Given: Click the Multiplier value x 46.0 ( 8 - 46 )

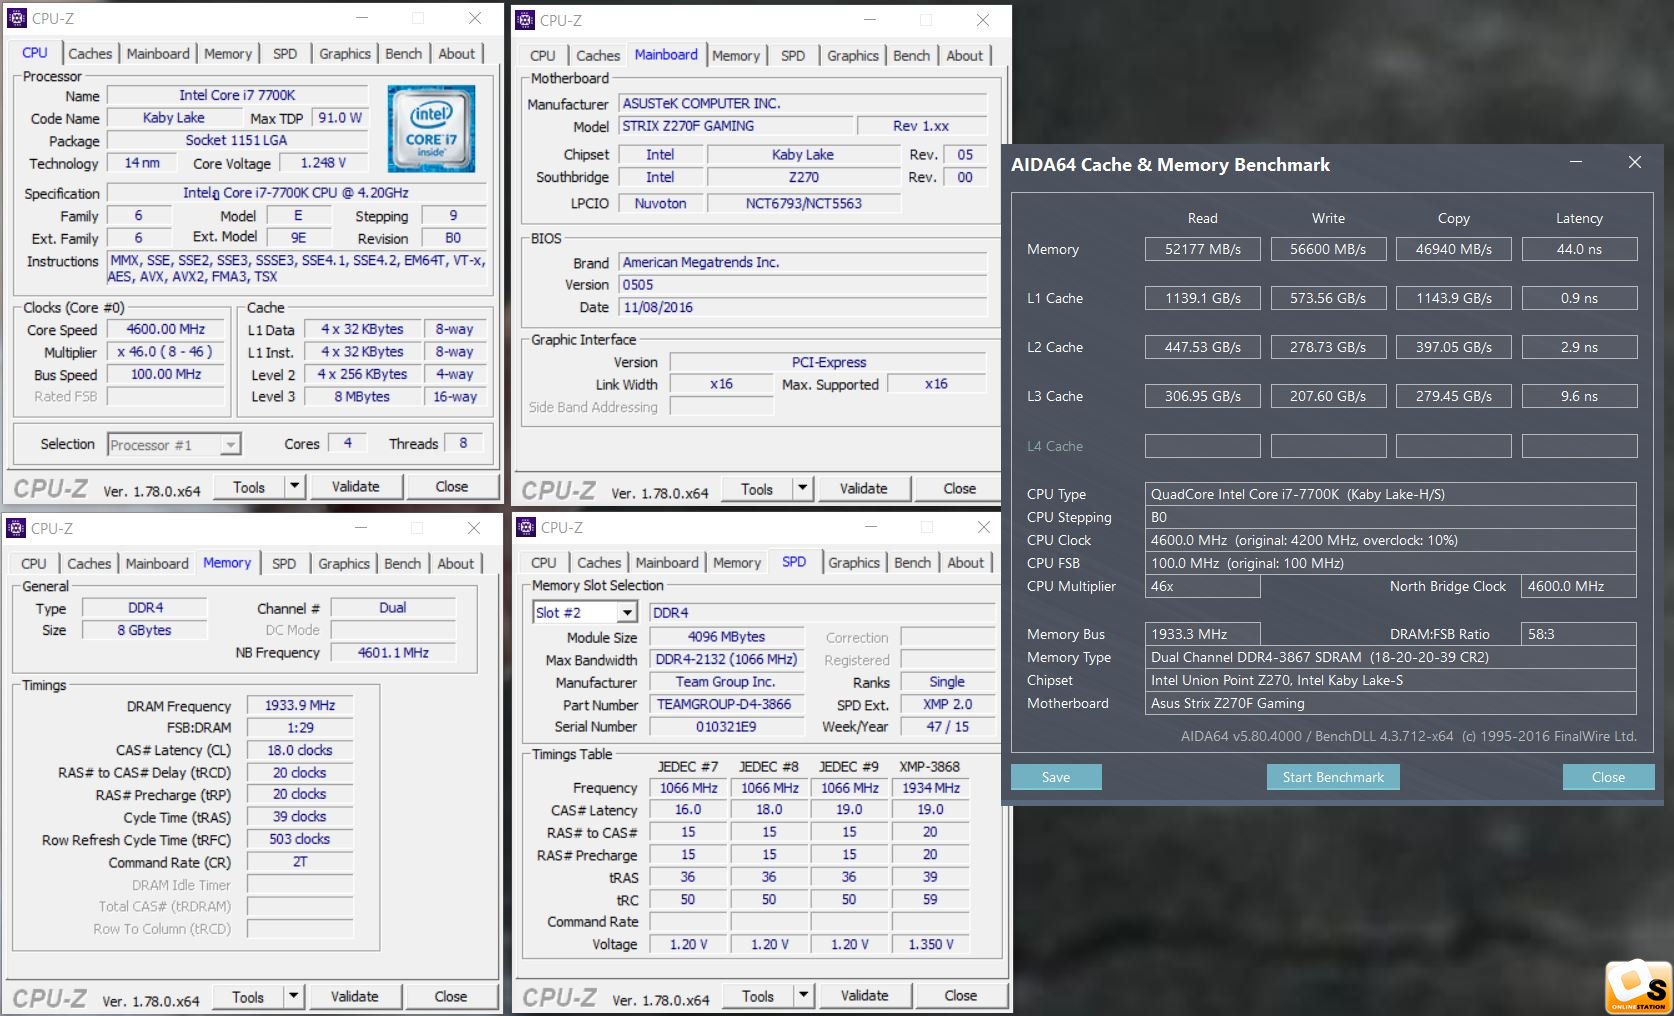Looking at the screenshot, I should (166, 352).
